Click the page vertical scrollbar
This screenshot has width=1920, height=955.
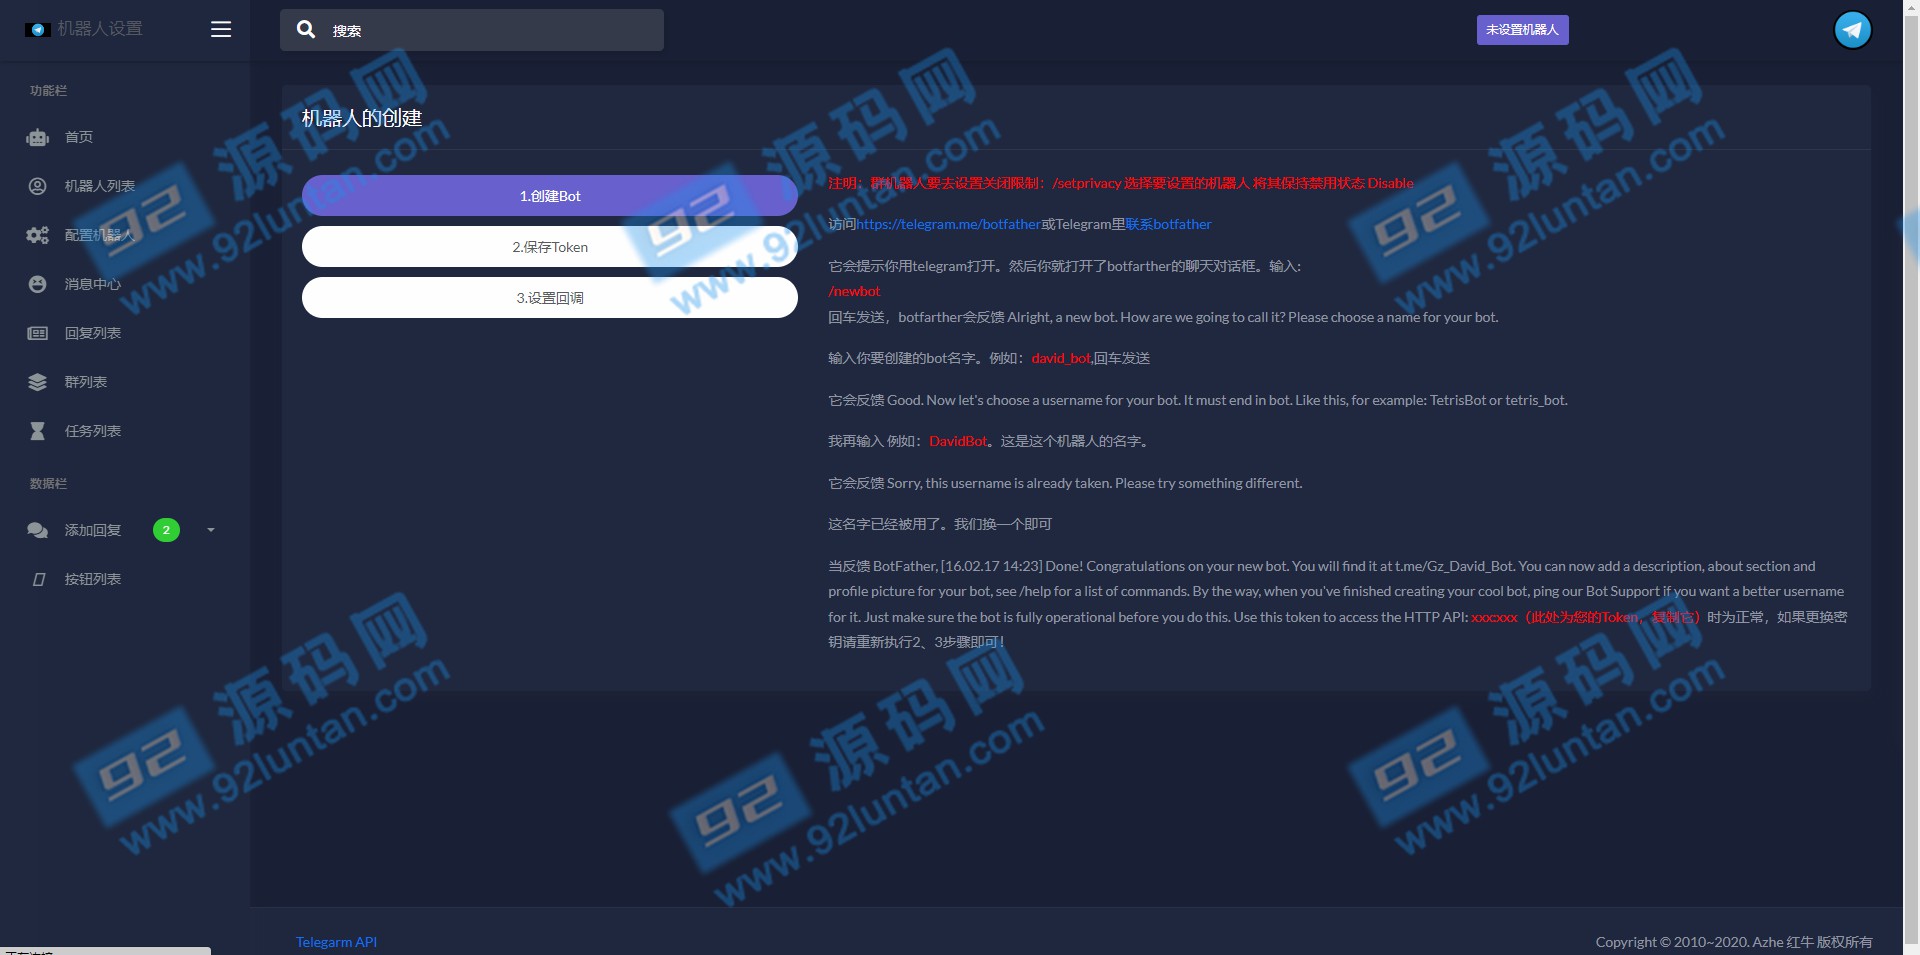point(1911,477)
